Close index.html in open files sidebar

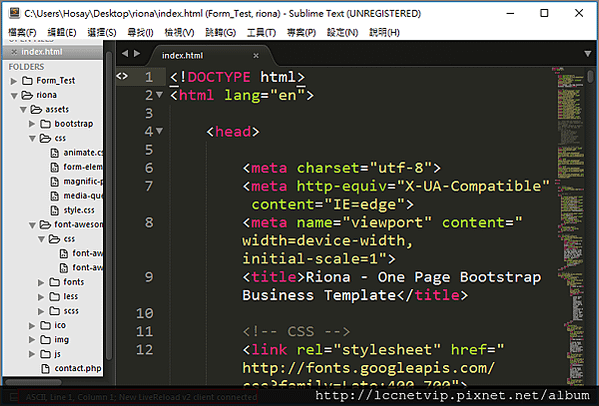(x=14, y=52)
